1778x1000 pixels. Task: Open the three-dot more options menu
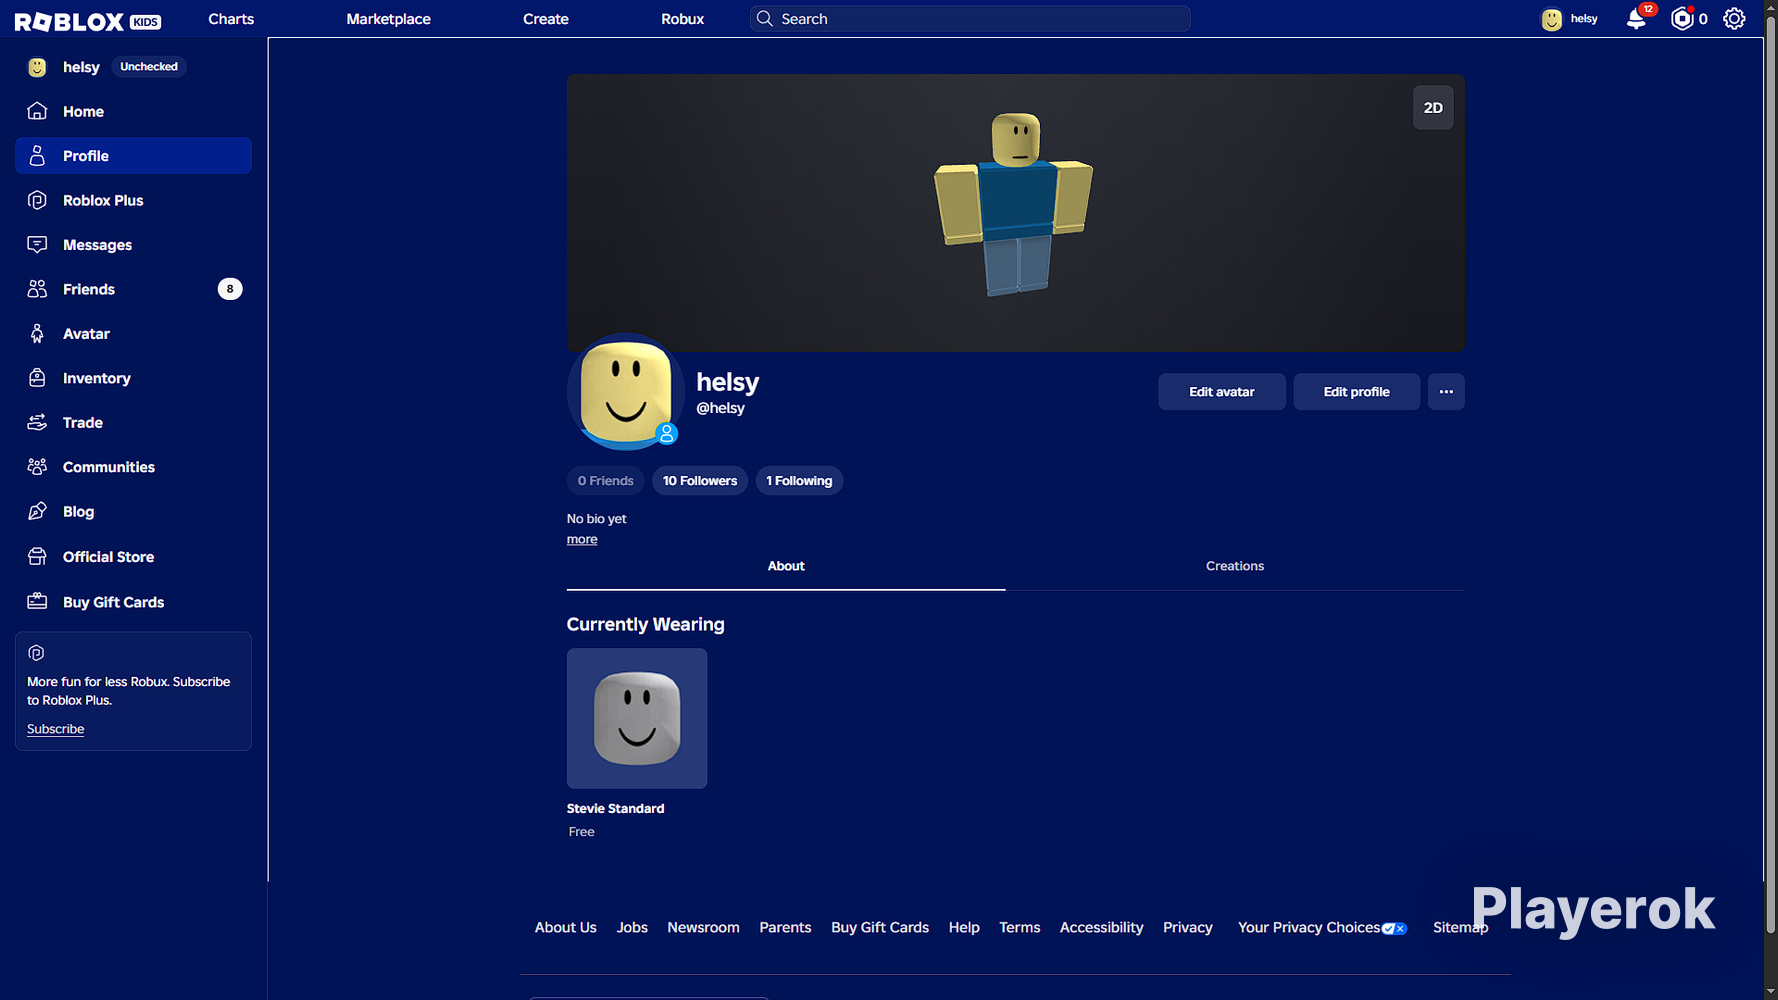[x=1446, y=392]
